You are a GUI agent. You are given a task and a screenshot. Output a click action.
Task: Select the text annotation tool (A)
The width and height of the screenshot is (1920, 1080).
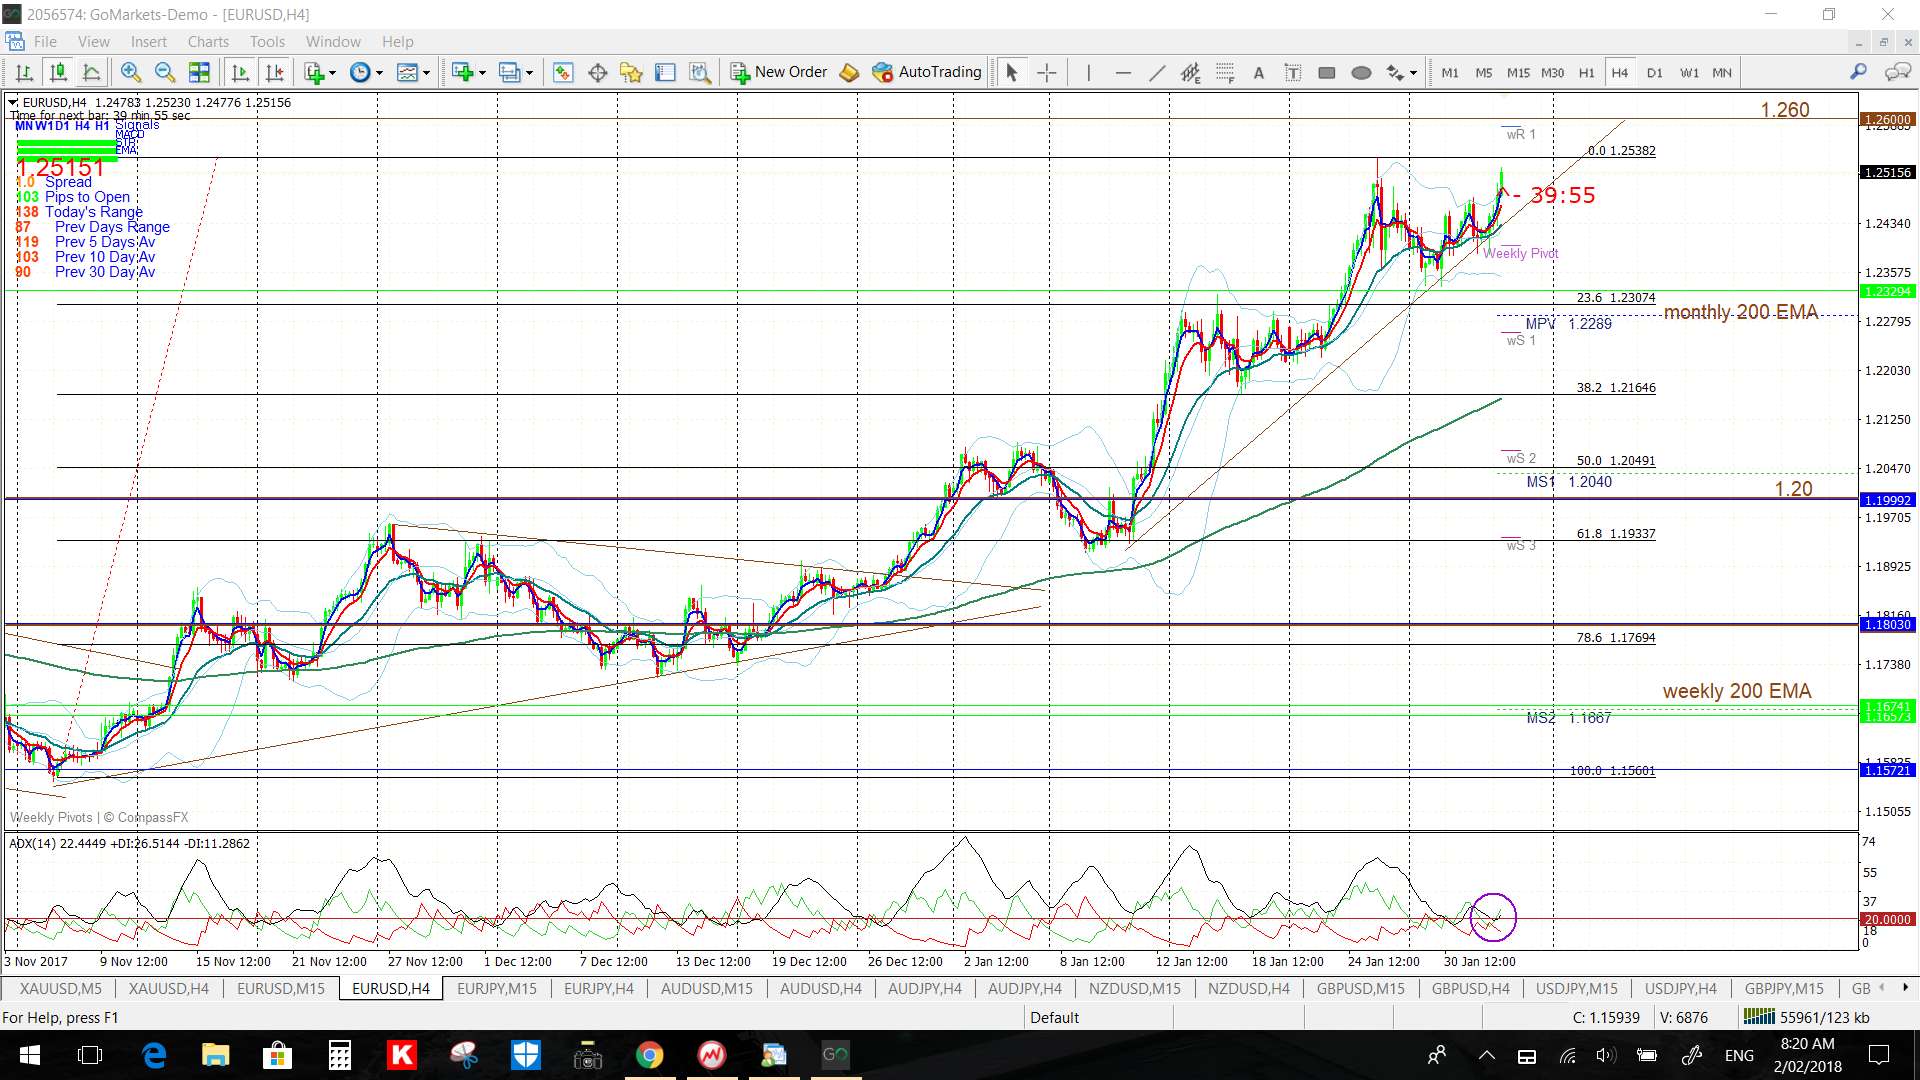[1259, 72]
